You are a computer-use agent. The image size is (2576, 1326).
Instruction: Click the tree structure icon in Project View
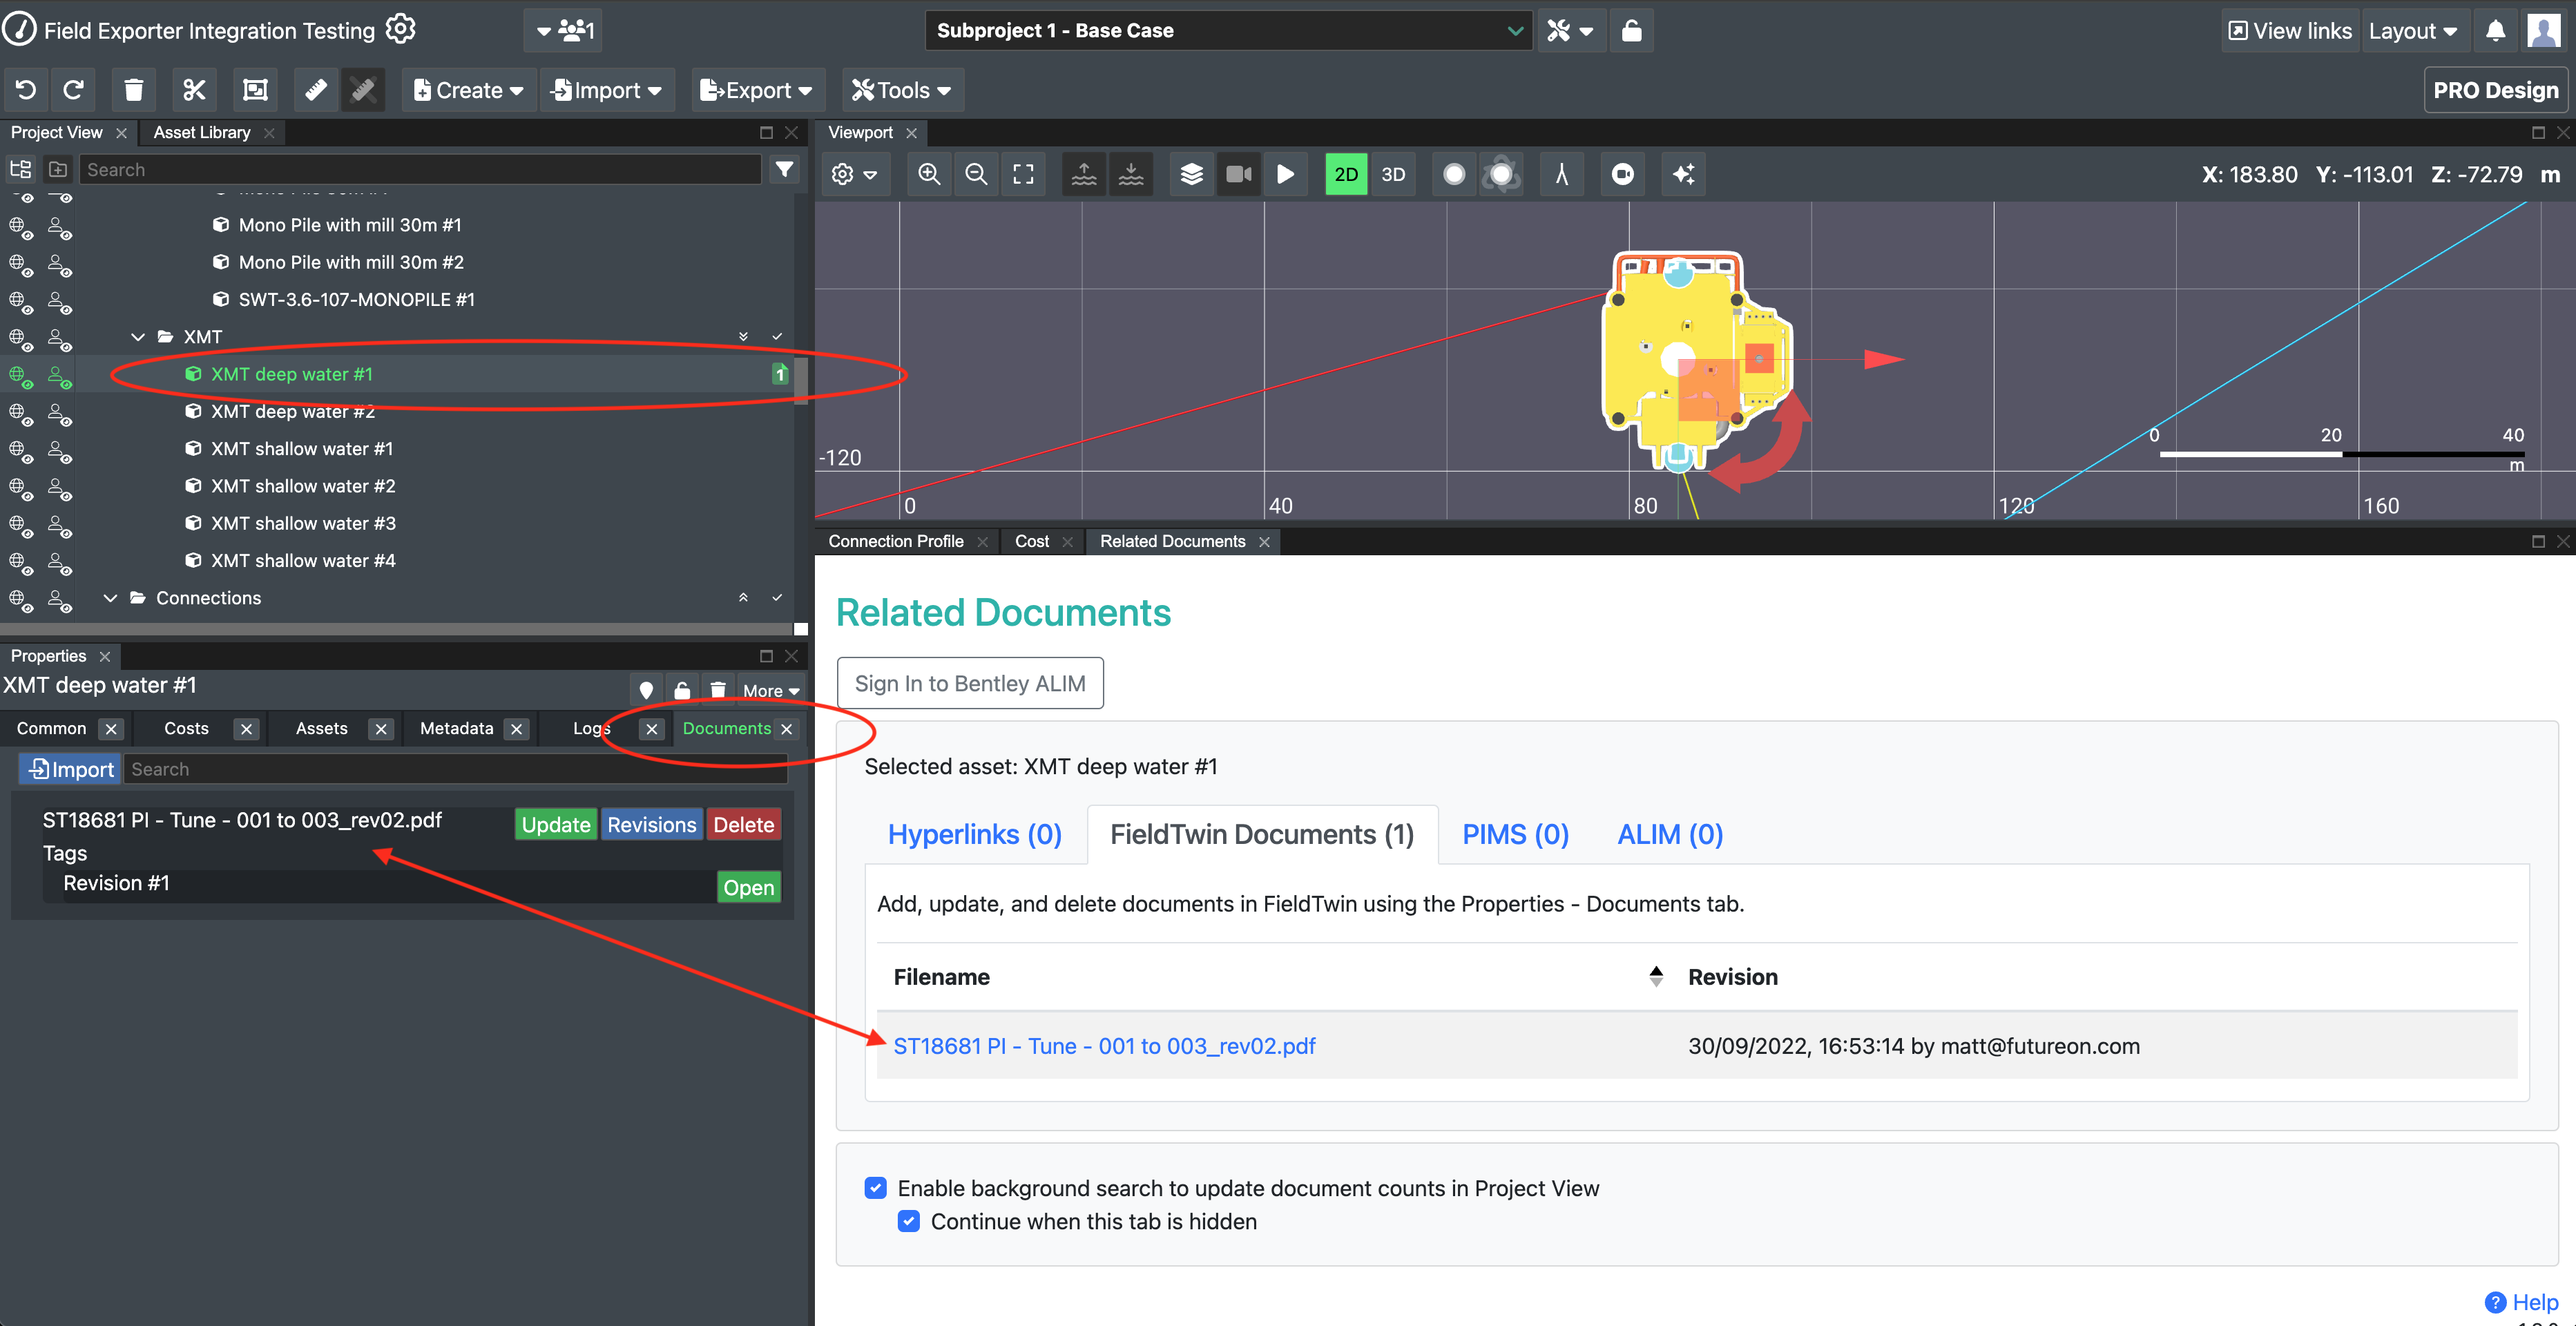tap(21, 169)
